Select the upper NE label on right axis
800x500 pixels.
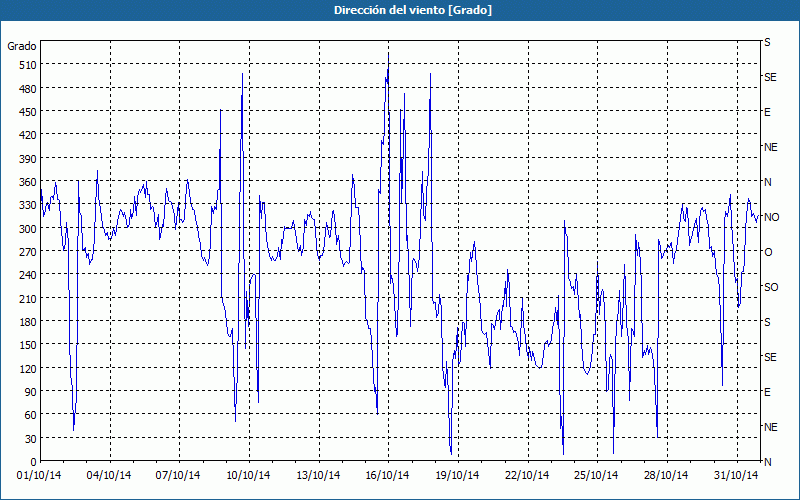[771, 147]
